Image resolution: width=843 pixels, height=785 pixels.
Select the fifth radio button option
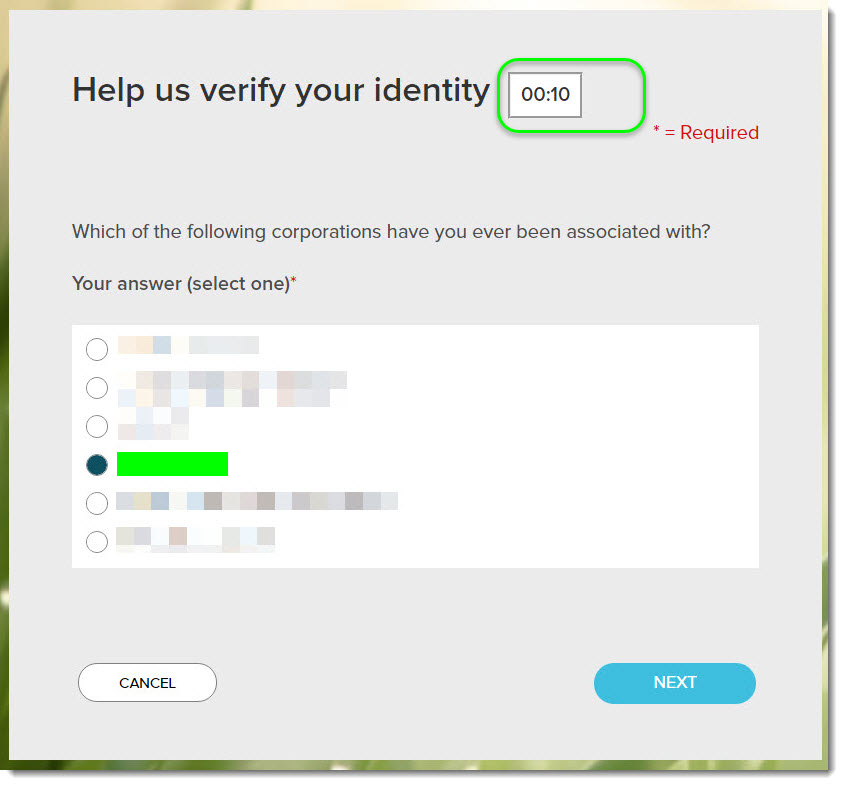97,502
